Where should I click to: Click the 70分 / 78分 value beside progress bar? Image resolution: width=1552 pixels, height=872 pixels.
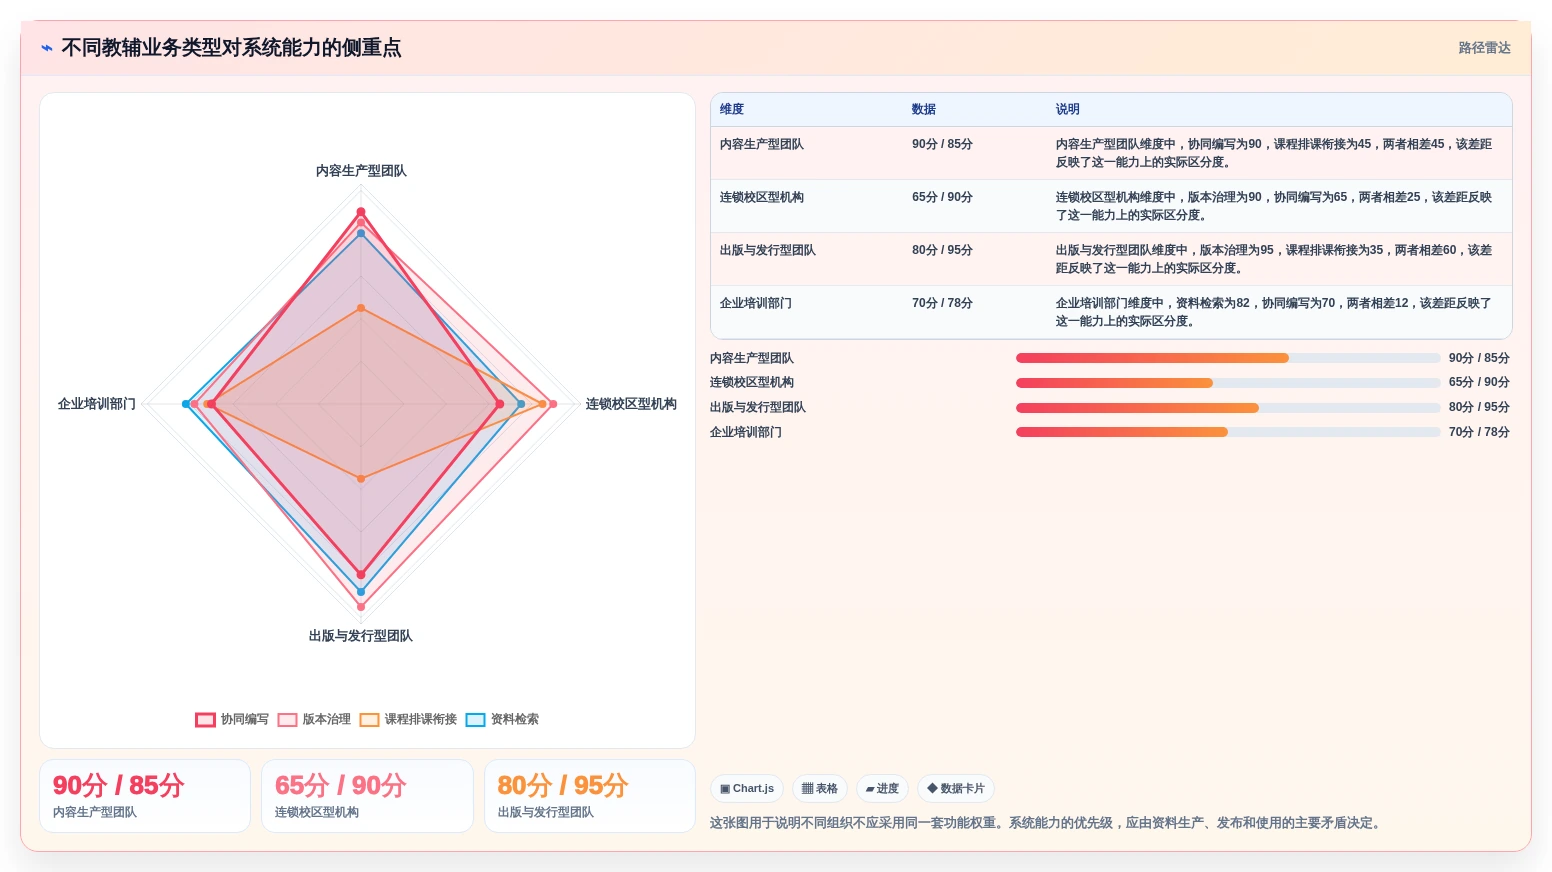coord(1479,433)
